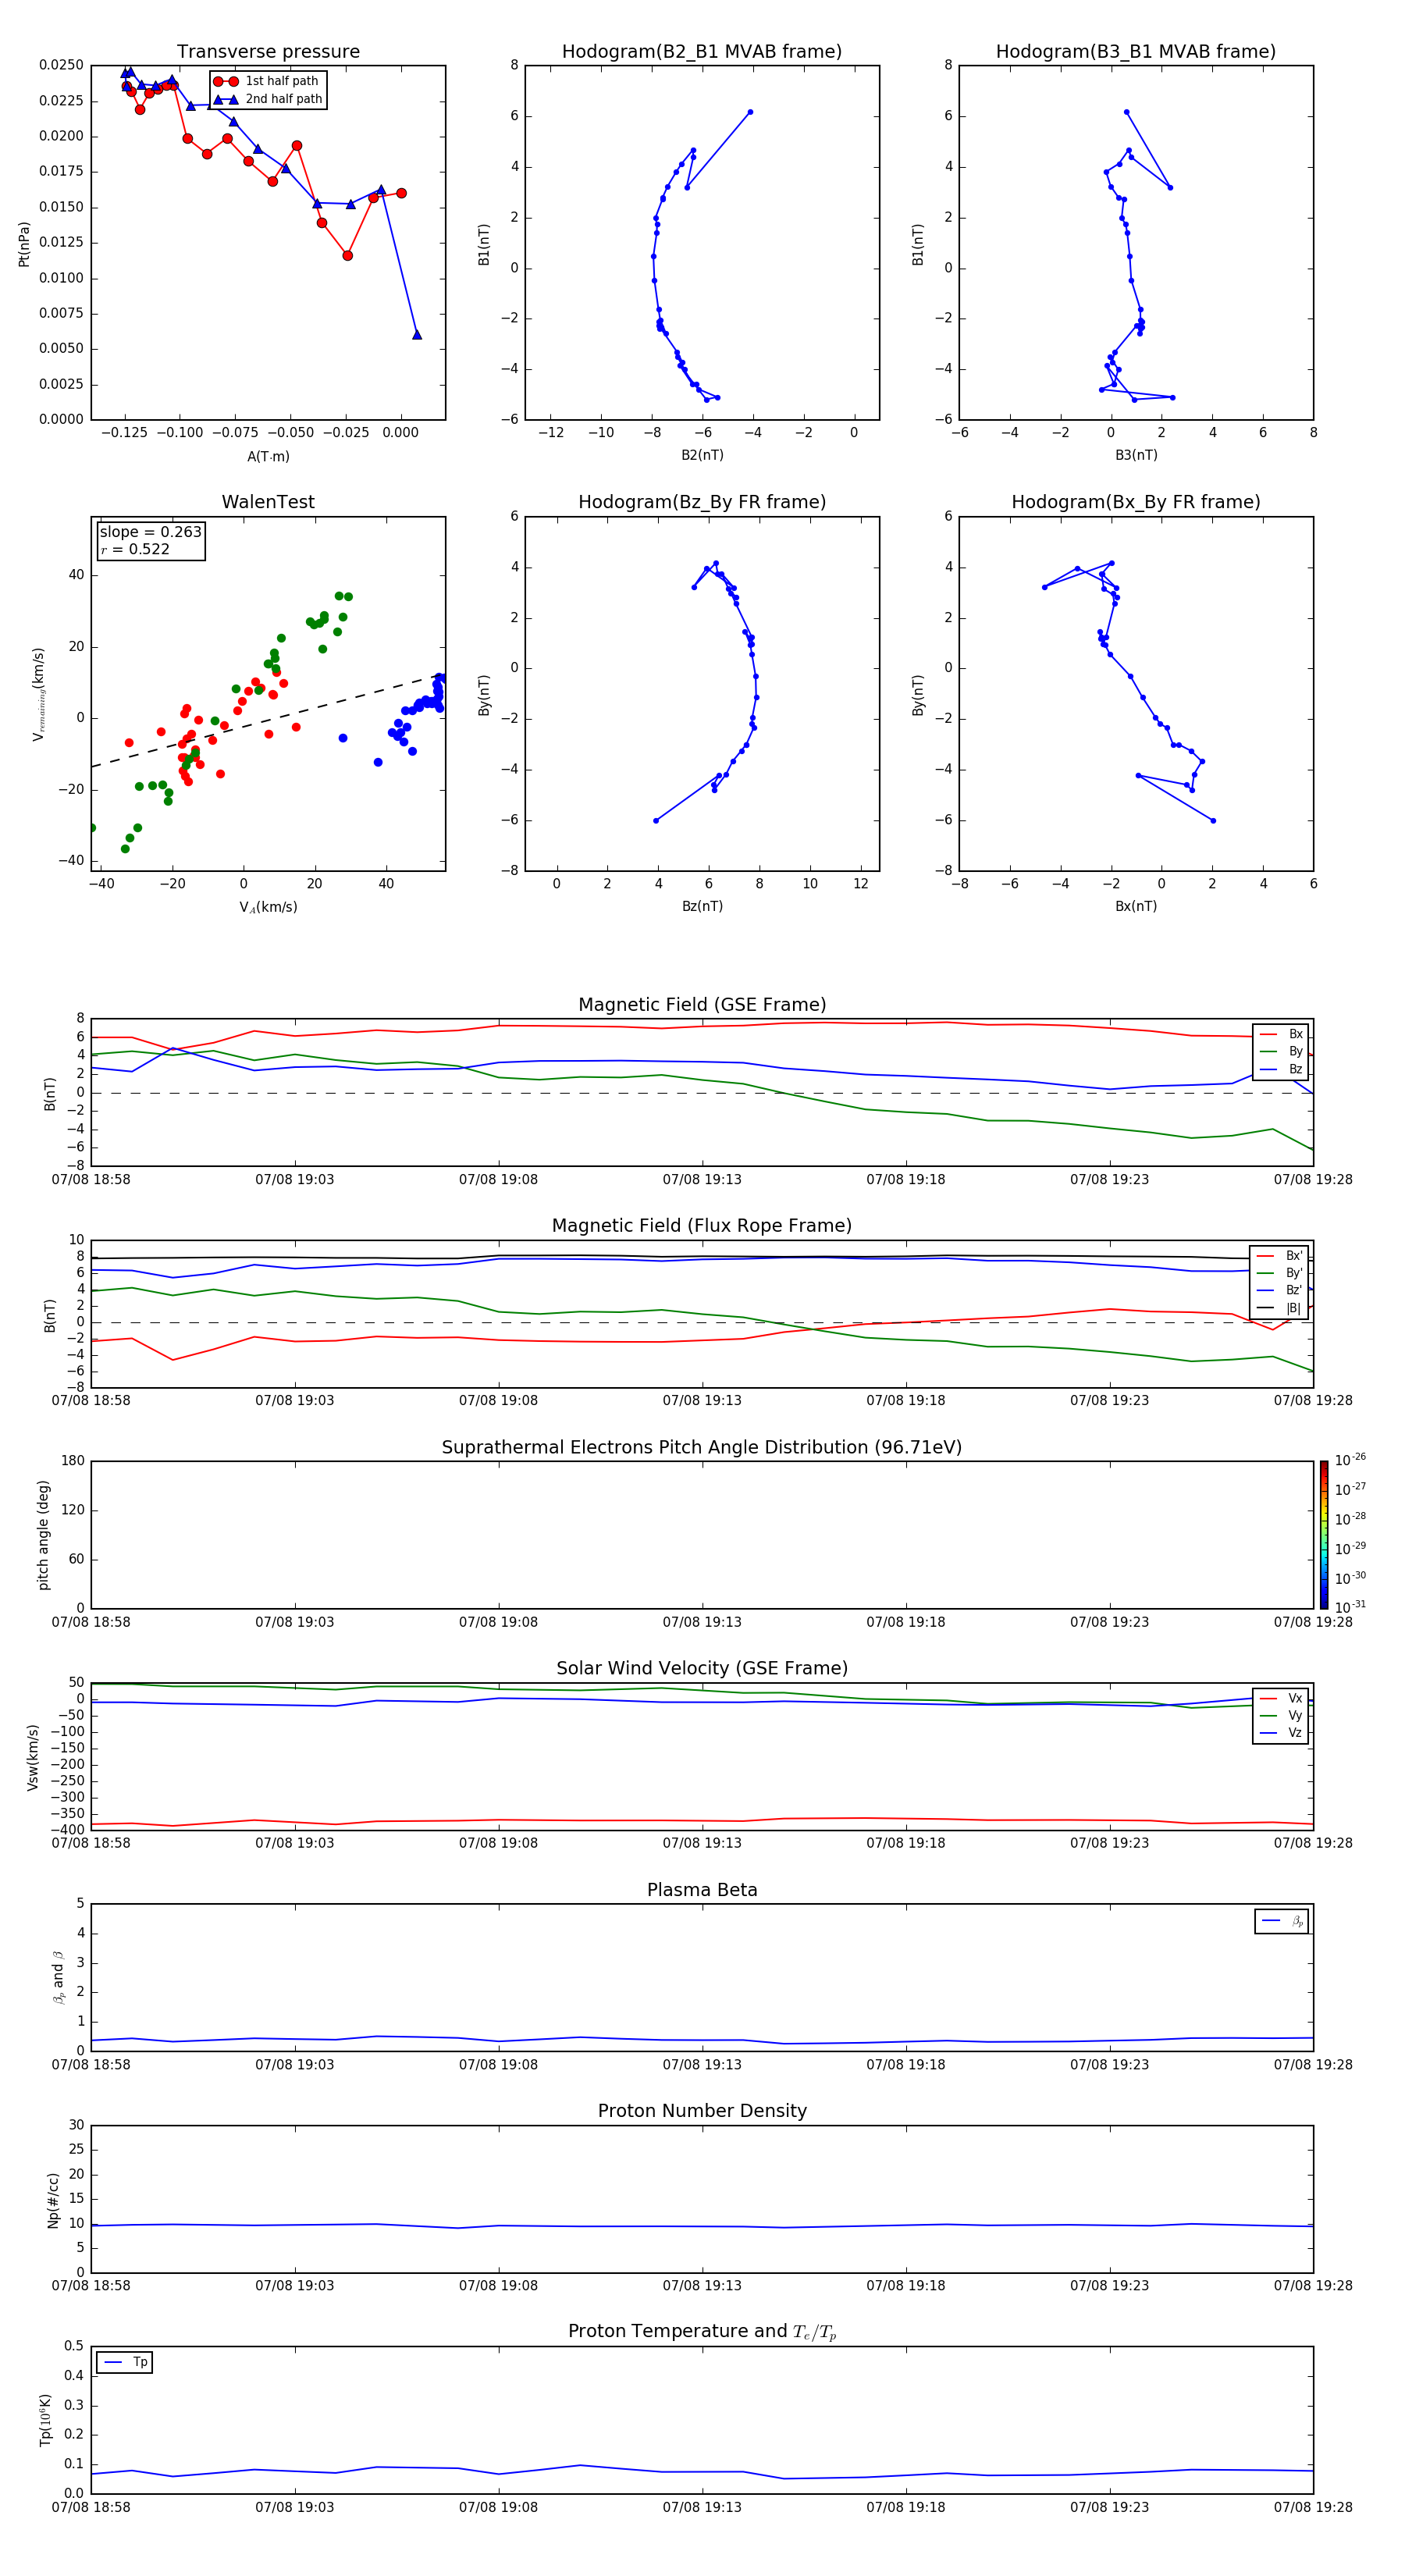Click the 'slope = 0.263' annotation
This screenshot has height=2576, width=1405.
[150, 532]
